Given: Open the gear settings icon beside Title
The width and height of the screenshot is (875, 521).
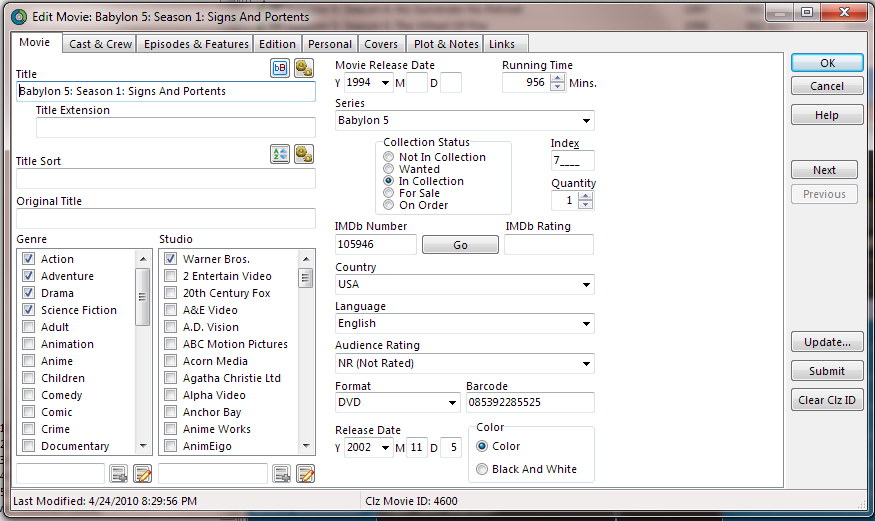Looking at the screenshot, I should pos(304,68).
